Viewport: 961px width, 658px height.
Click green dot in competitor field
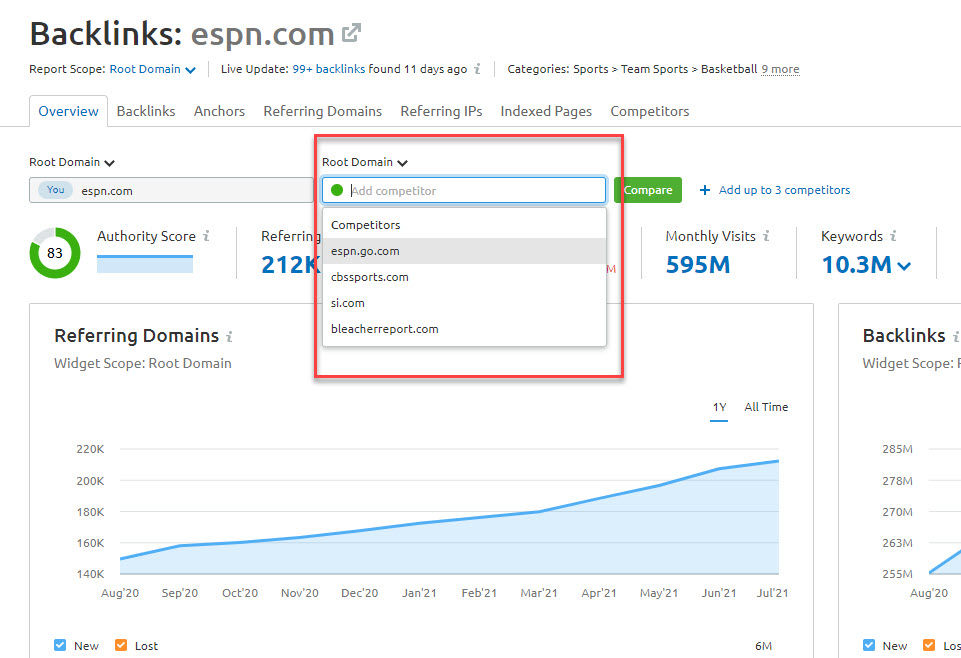(x=336, y=190)
